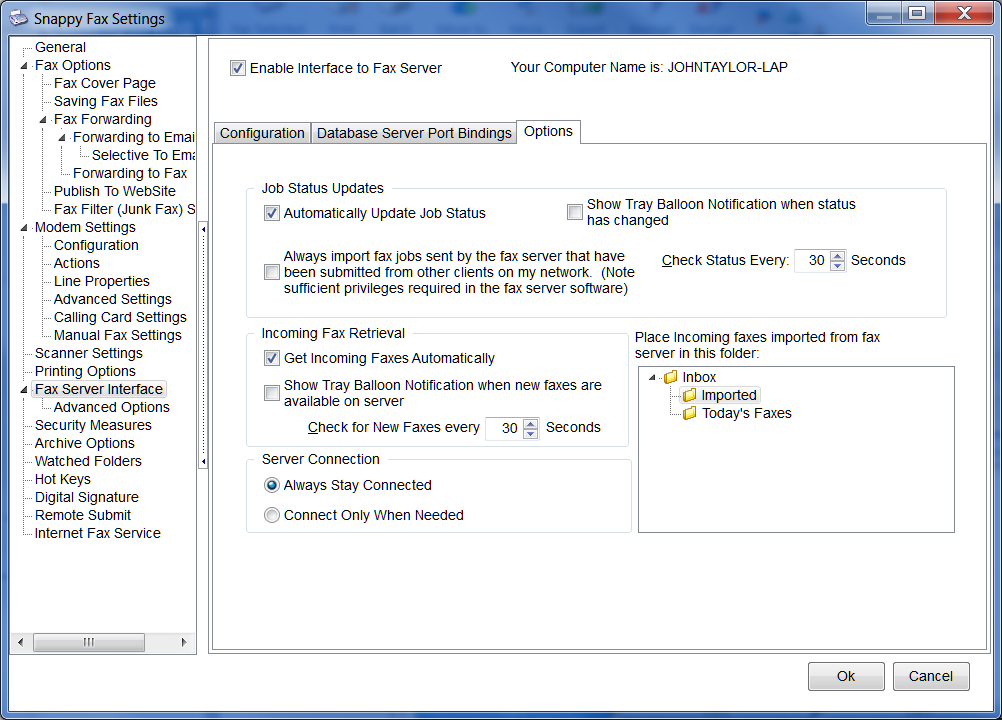
Task: Click the Inbox folder icon
Action: 670,377
